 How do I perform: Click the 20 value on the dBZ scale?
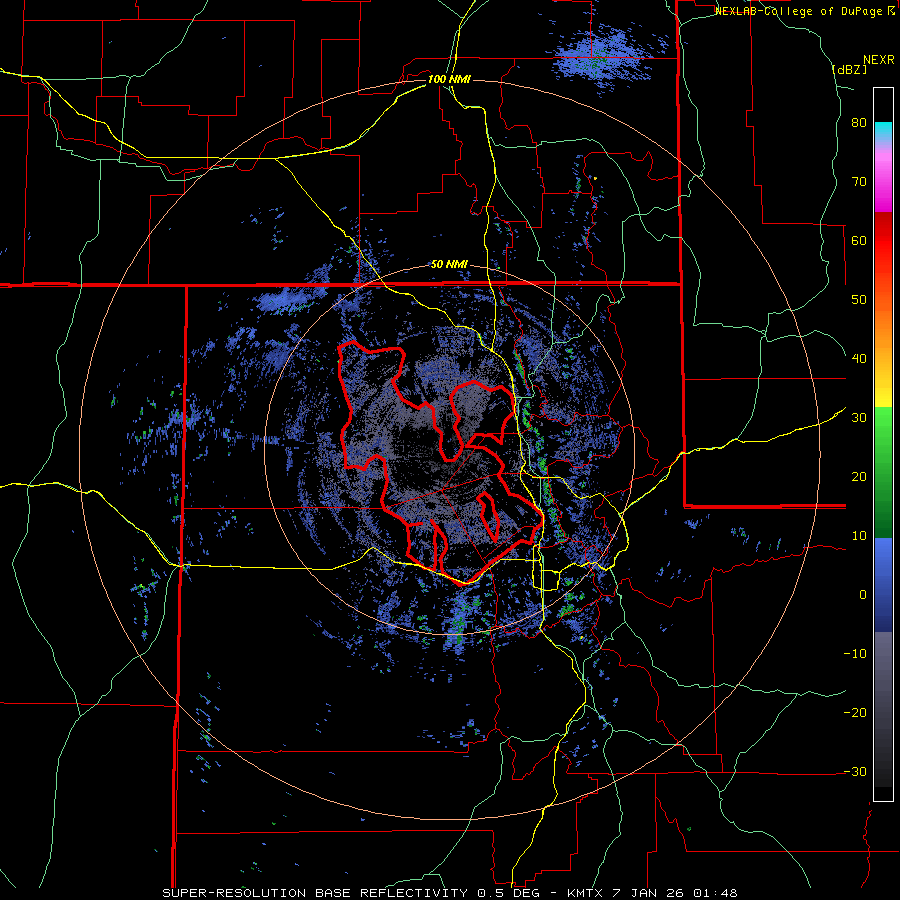[859, 476]
